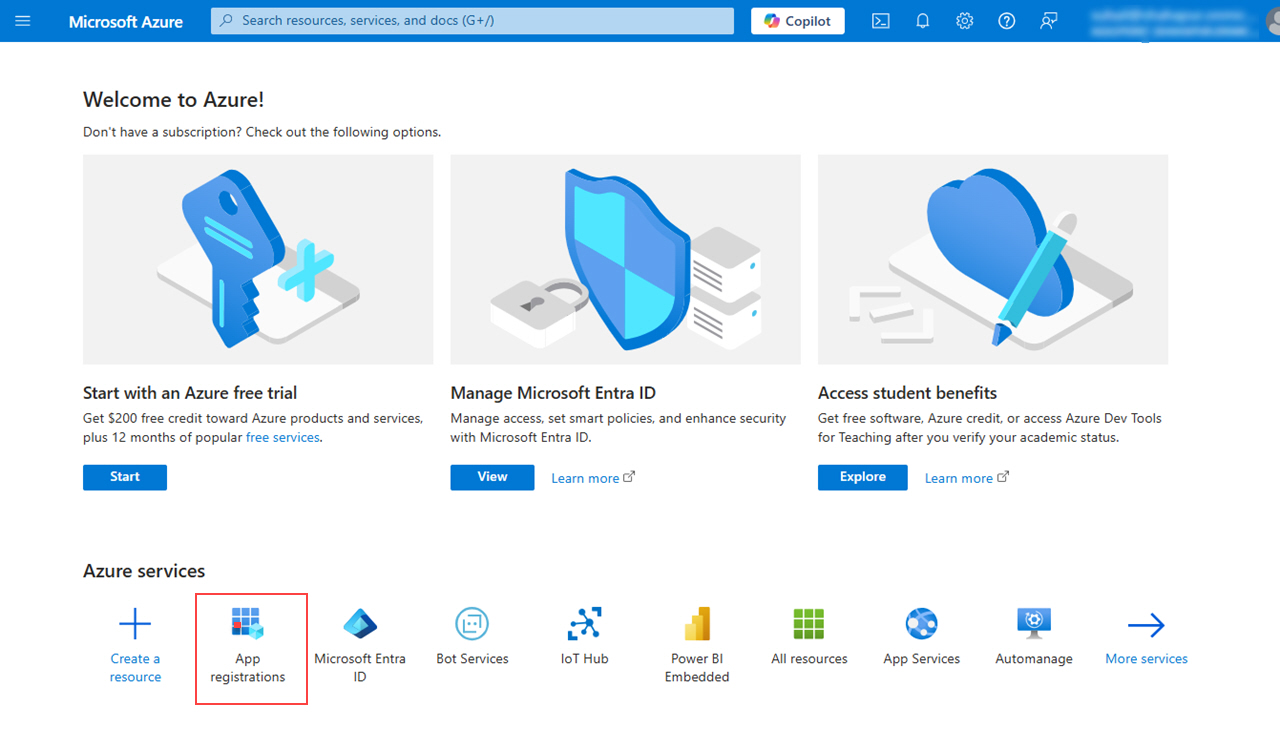Select 'Access student benefits' heading
1280x730 pixels.
(x=907, y=393)
